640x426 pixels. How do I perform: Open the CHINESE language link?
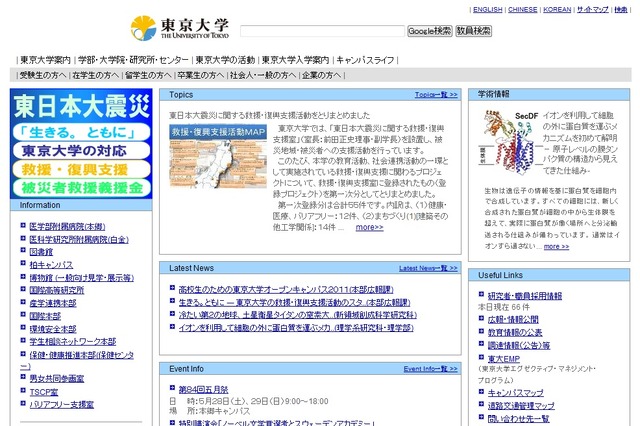(522, 9)
